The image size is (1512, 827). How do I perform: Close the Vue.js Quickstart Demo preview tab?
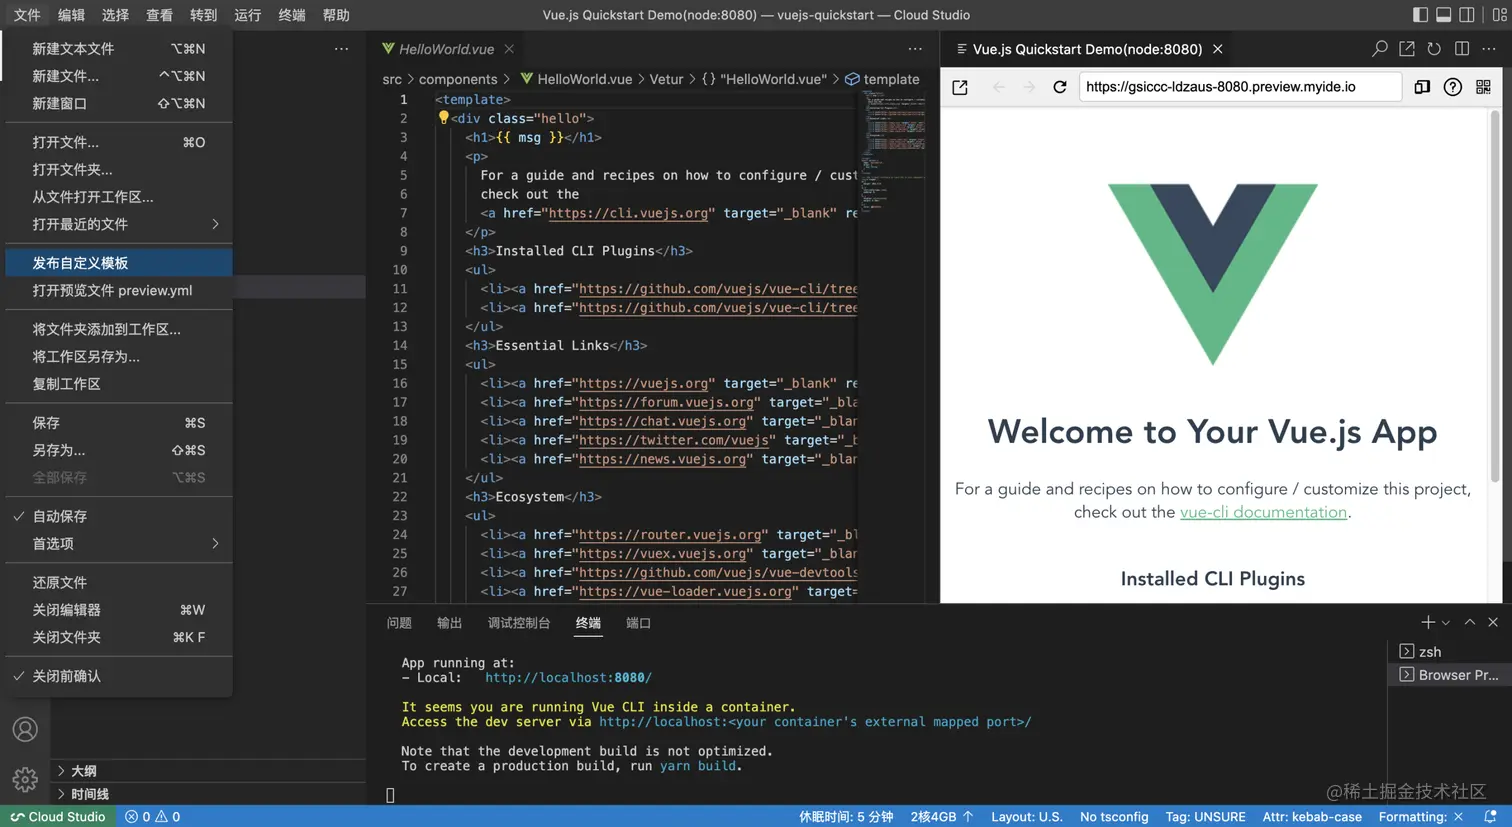click(x=1217, y=49)
